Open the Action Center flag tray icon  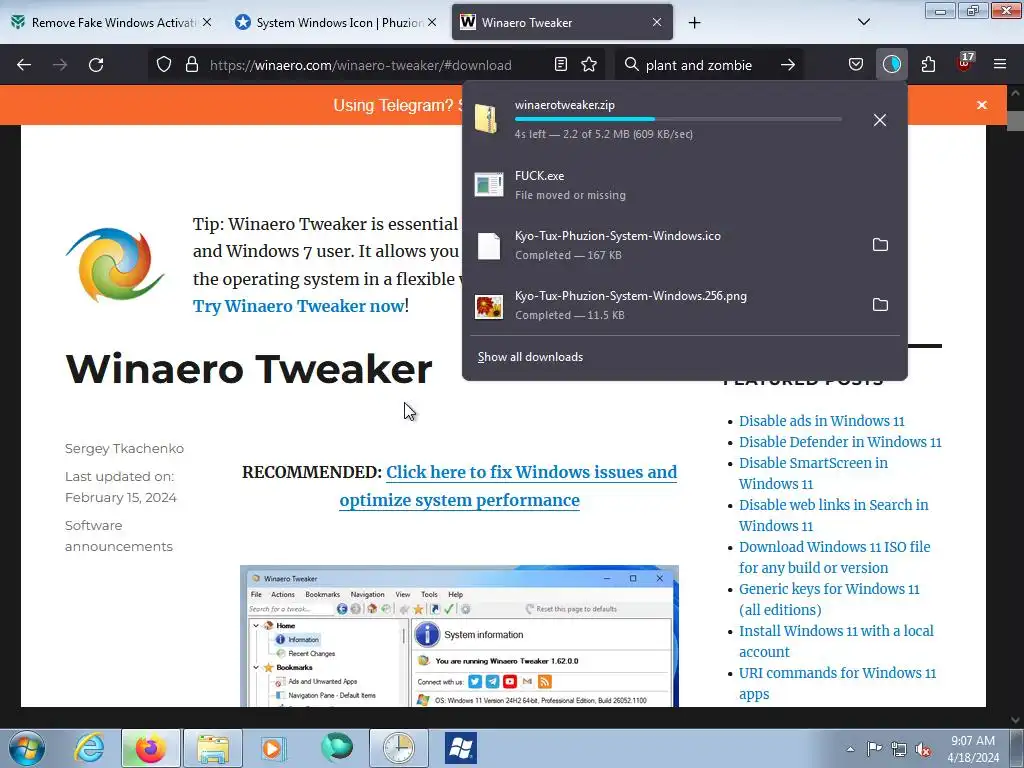tap(874, 749)
